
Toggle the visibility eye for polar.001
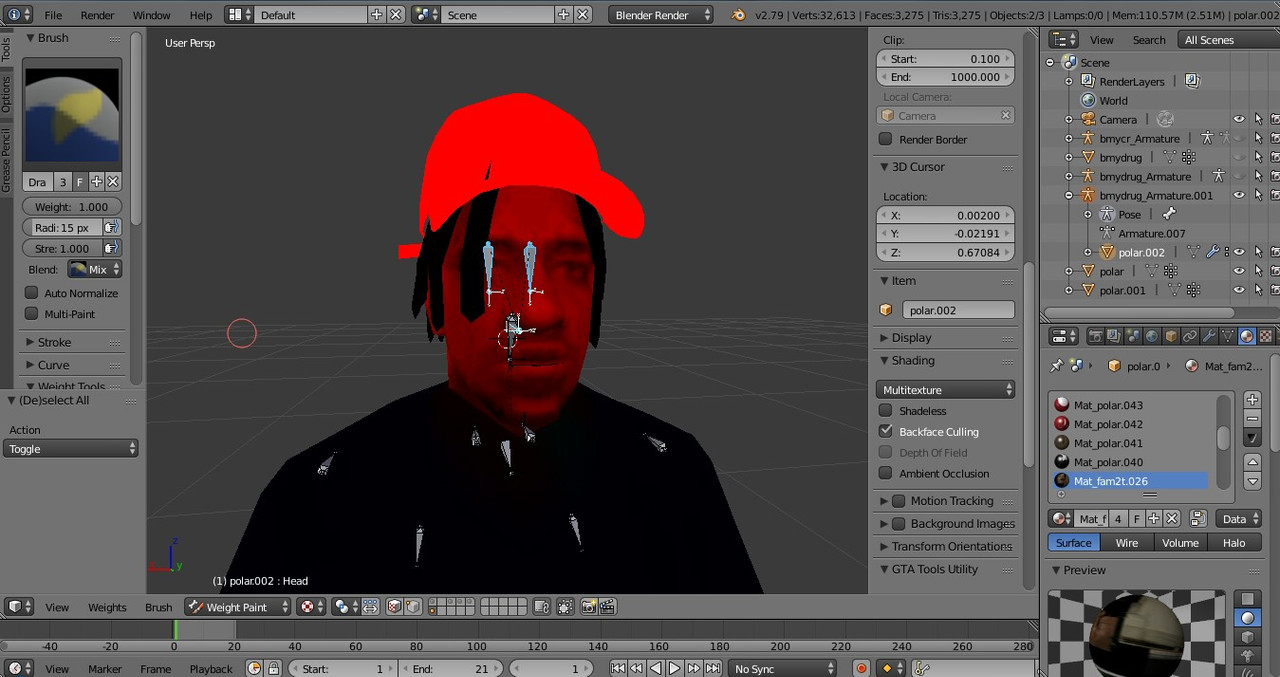pyautogui.click(x=1239, y=290)
